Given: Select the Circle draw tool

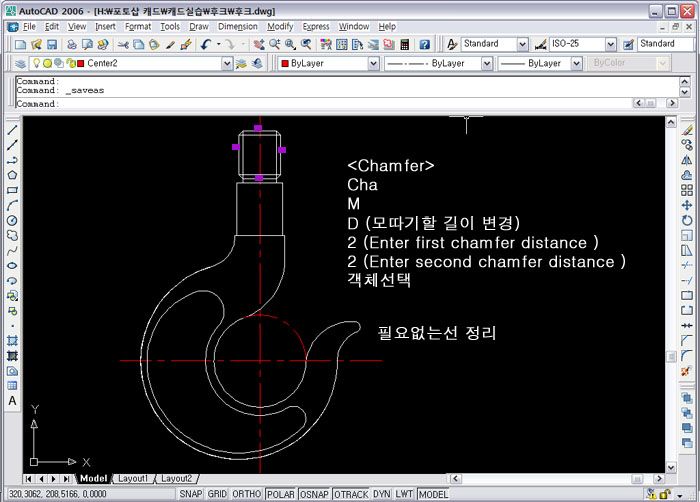Looking at the screenshot, I should coord(12,221).
